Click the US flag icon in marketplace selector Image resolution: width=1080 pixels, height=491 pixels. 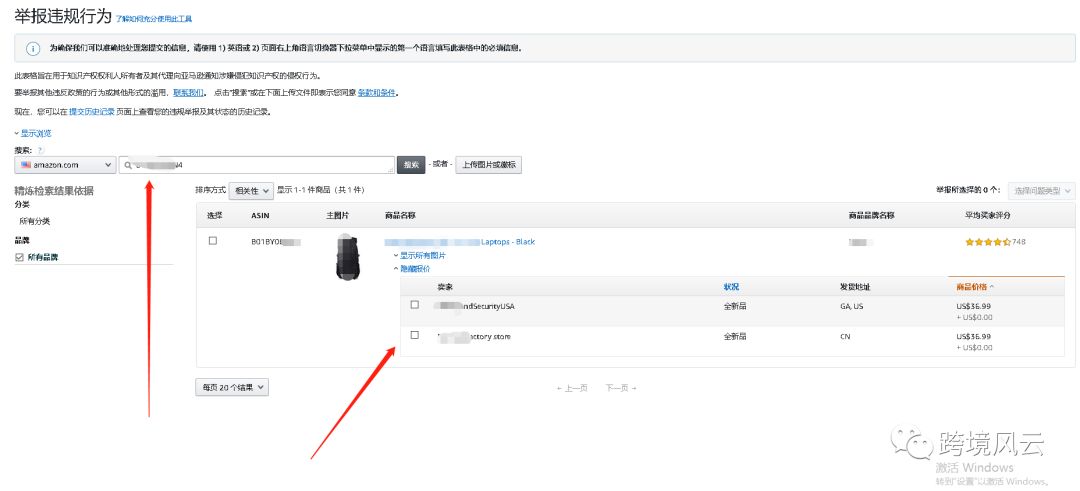point(24,165)
